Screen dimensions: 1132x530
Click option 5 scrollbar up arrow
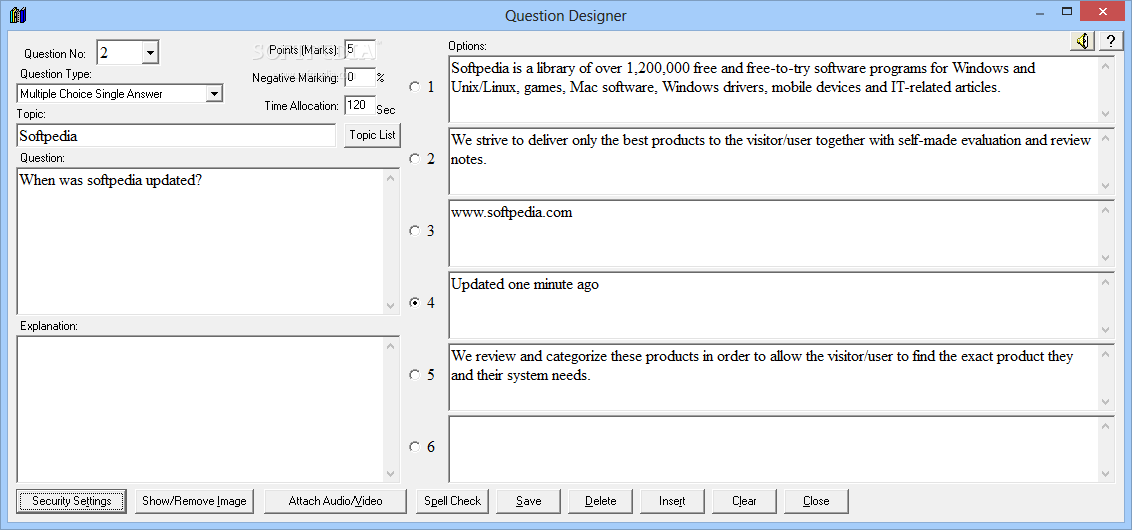pos(1106,355)
